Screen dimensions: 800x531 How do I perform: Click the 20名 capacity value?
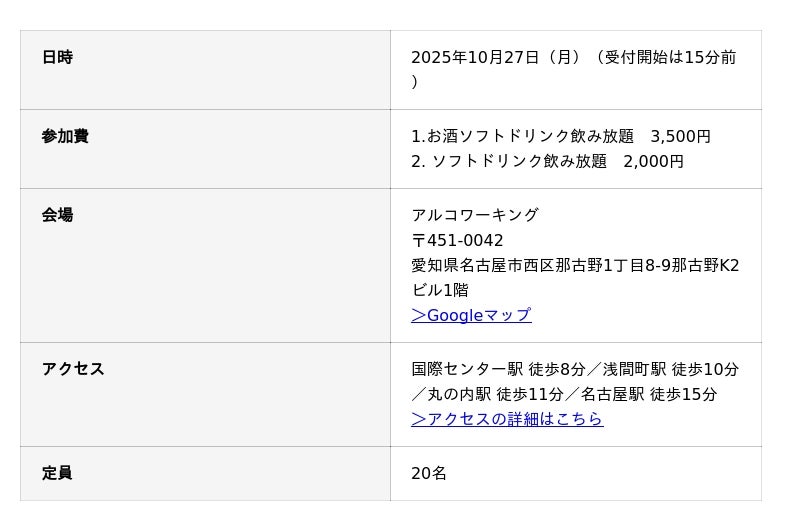click(429, 474)
